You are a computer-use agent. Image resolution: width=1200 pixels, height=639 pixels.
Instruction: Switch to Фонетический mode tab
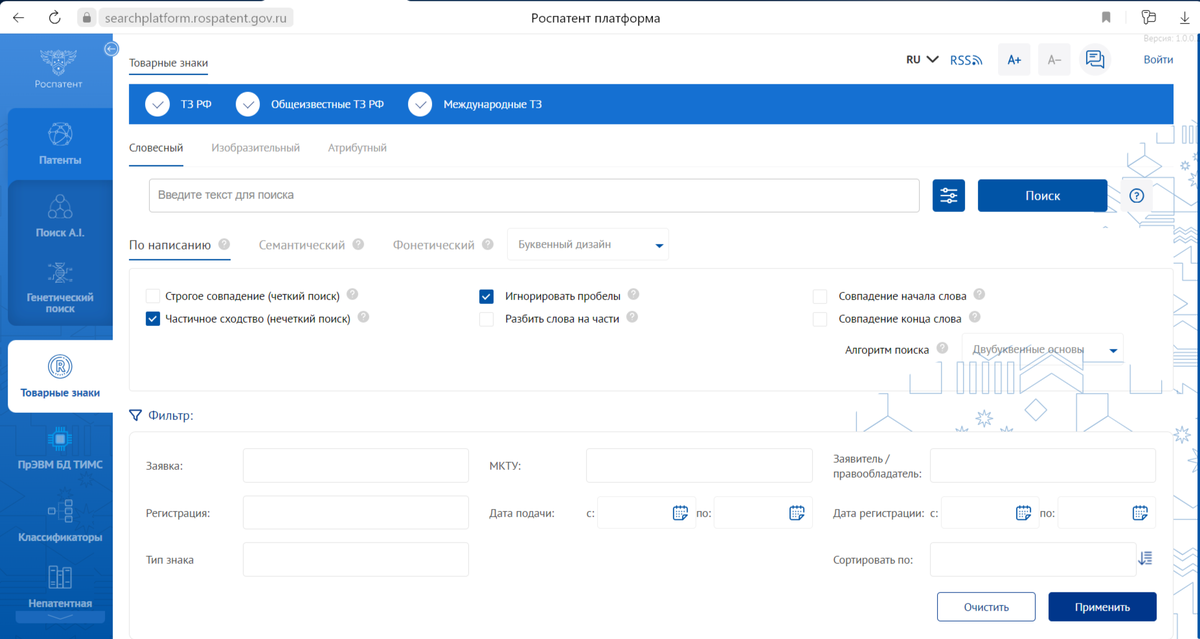coord(434,245)
